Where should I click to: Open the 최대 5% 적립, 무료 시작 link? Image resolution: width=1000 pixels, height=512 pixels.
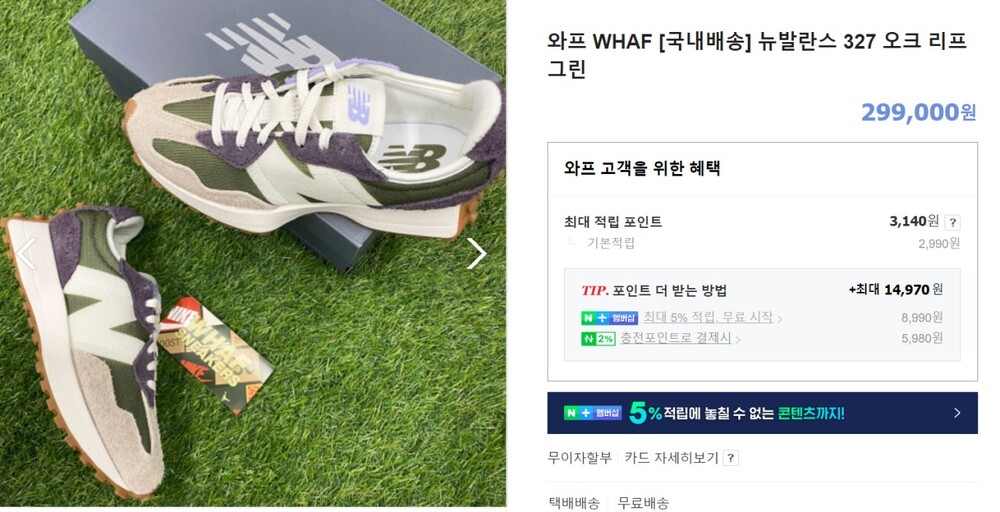(708, 318)
